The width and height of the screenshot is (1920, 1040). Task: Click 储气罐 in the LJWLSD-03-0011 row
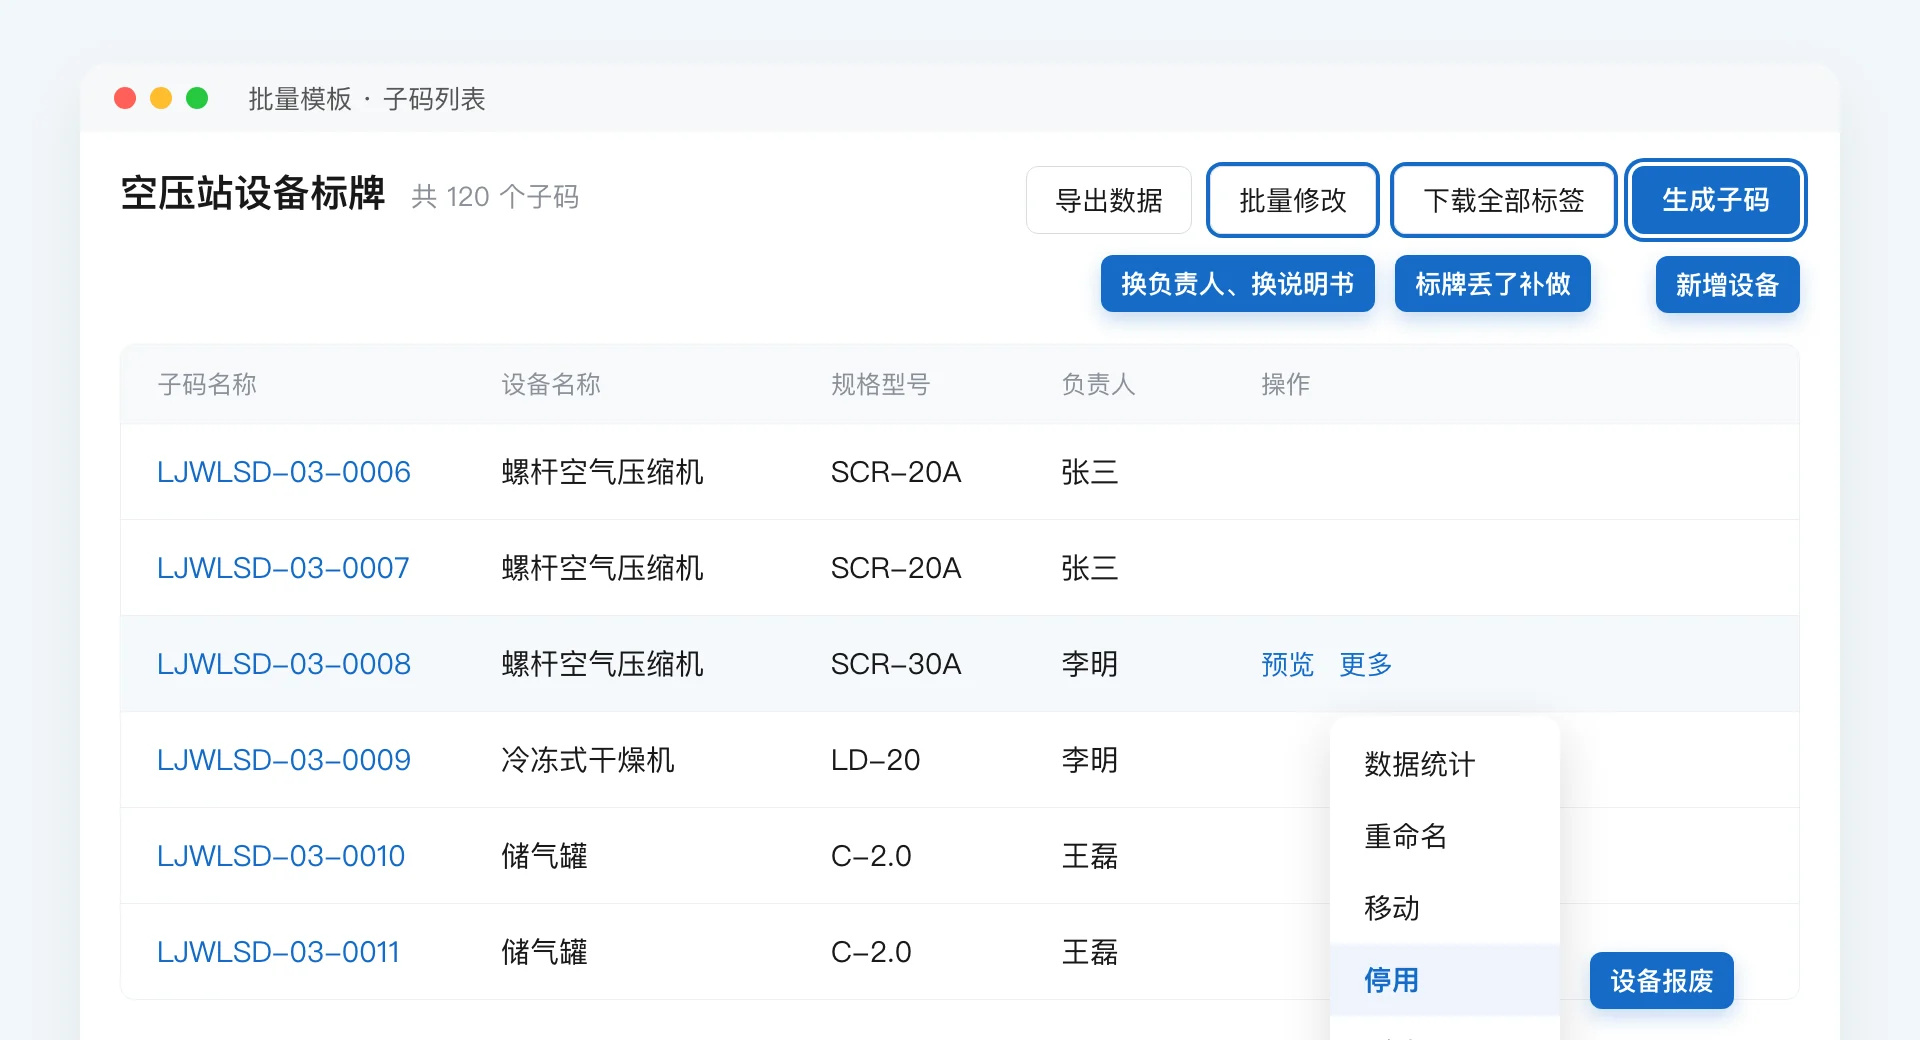pos(544,952)
